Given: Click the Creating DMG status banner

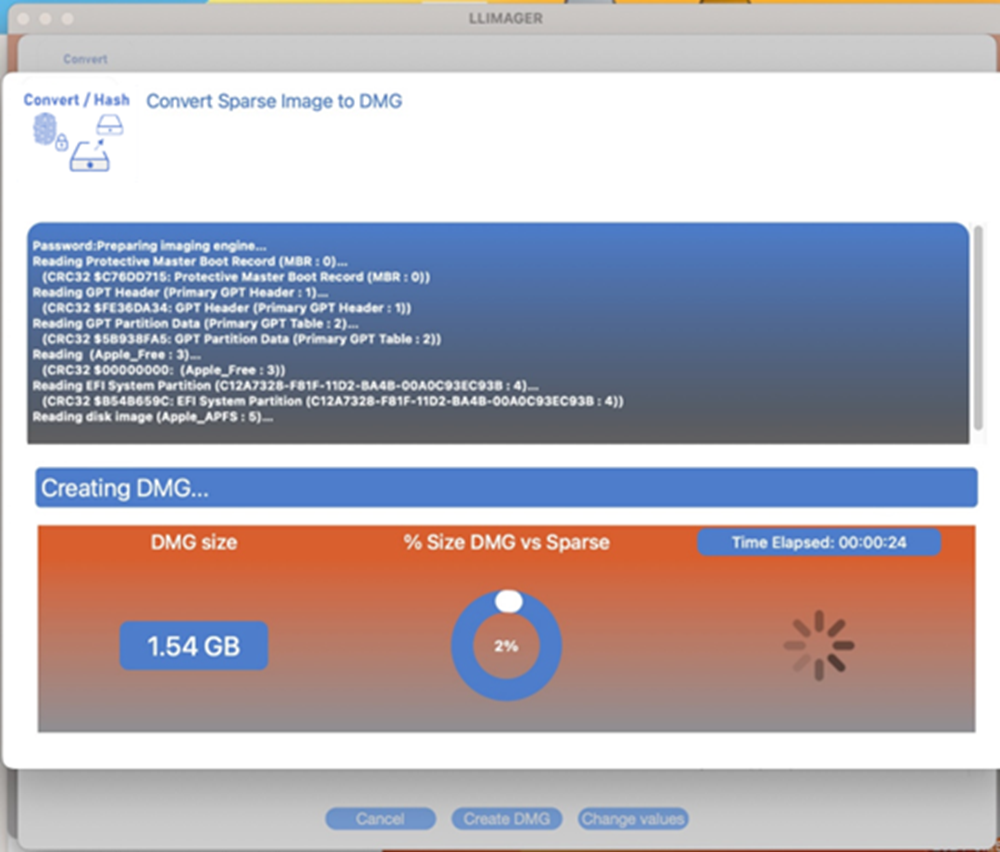Looking at the screenshot, I should pos(507,488).
